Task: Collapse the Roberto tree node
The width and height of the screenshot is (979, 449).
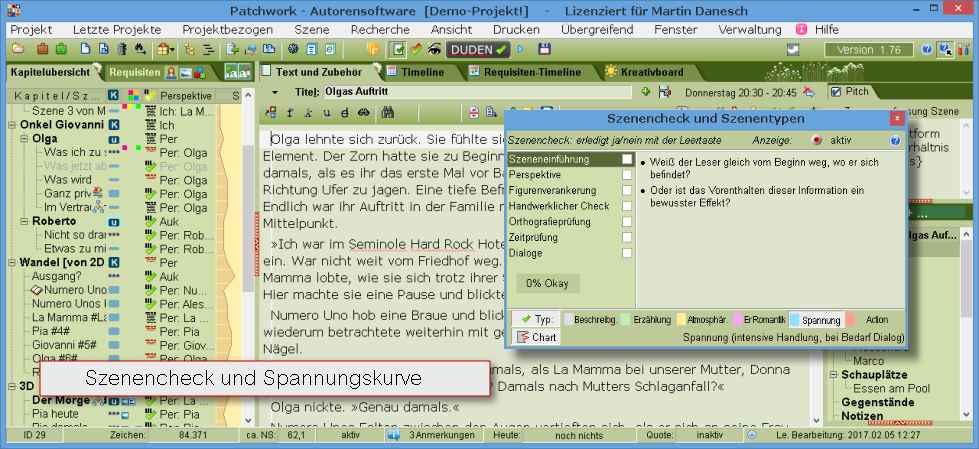Action: pyautogui.click(x=24, y=221)
